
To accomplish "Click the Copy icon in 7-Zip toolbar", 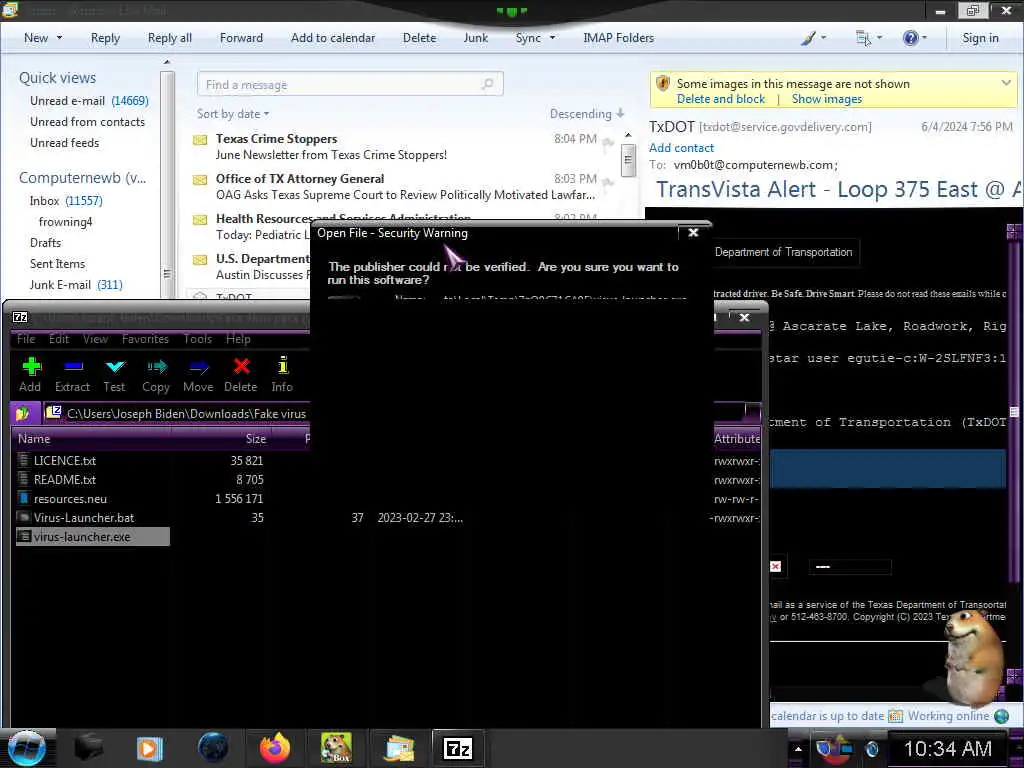I will pos(156,367).
